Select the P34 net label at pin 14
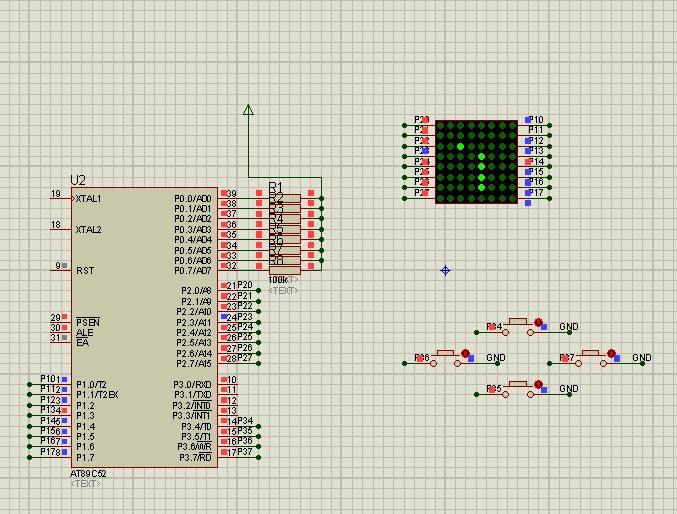677x514 pixels. tap(245, 420)
